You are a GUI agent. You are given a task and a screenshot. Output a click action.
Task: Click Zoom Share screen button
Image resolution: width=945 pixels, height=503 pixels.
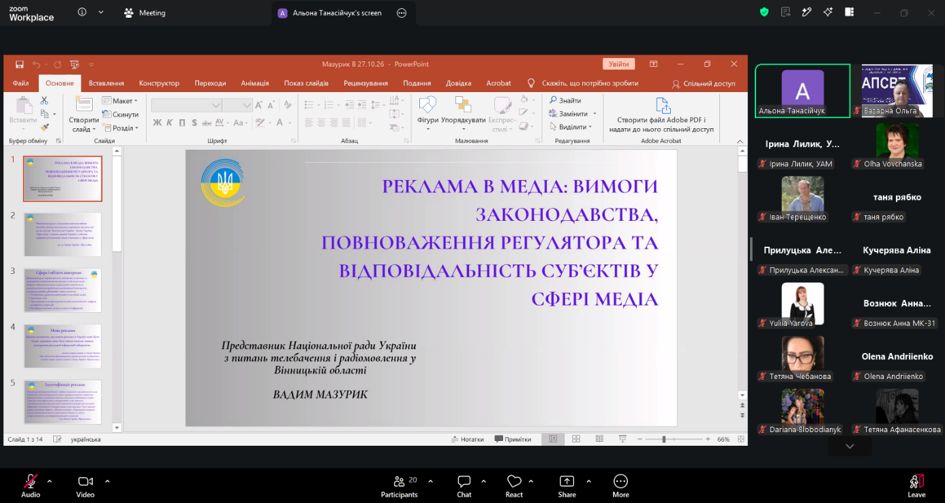point(567,486)
